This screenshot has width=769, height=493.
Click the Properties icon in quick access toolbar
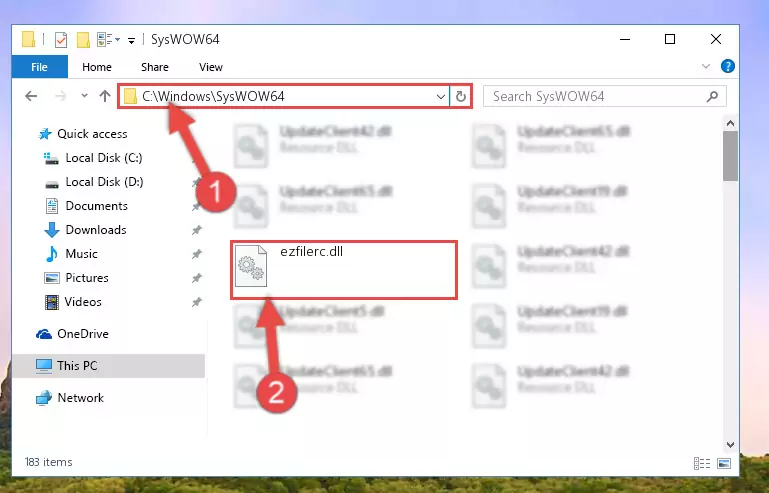point(60,40)
